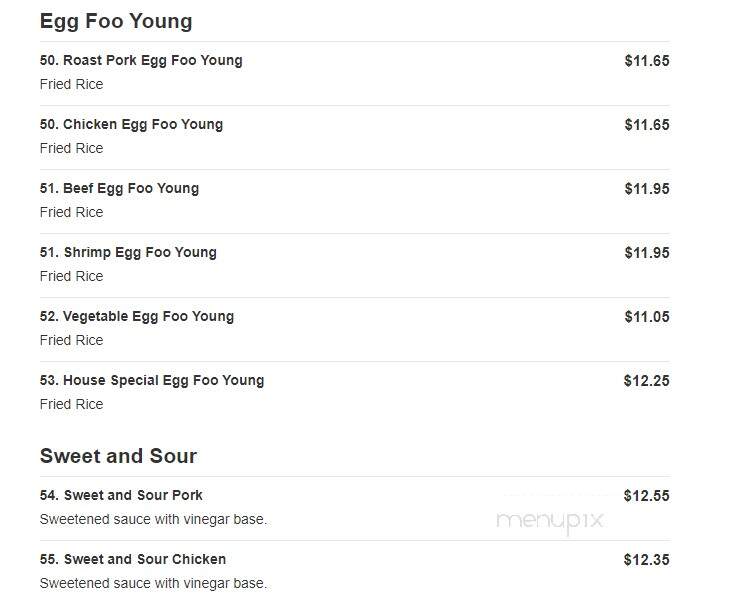The image size is (729, 603).
Task: Click the $11.95 price for Beef Egg Foo Young
Action: [x=647, y=189]
